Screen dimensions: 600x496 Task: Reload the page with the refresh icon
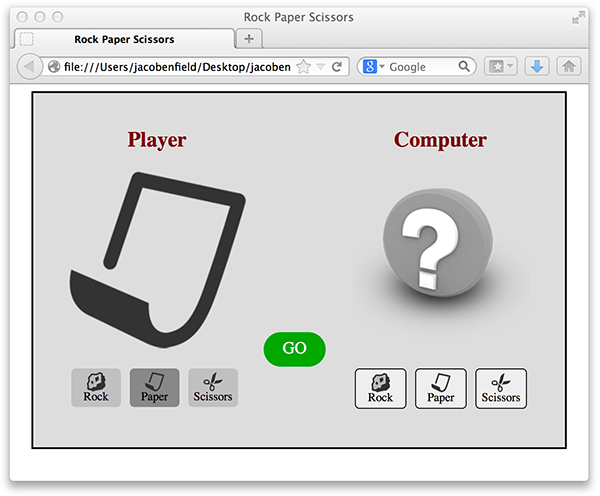(338, 67)
